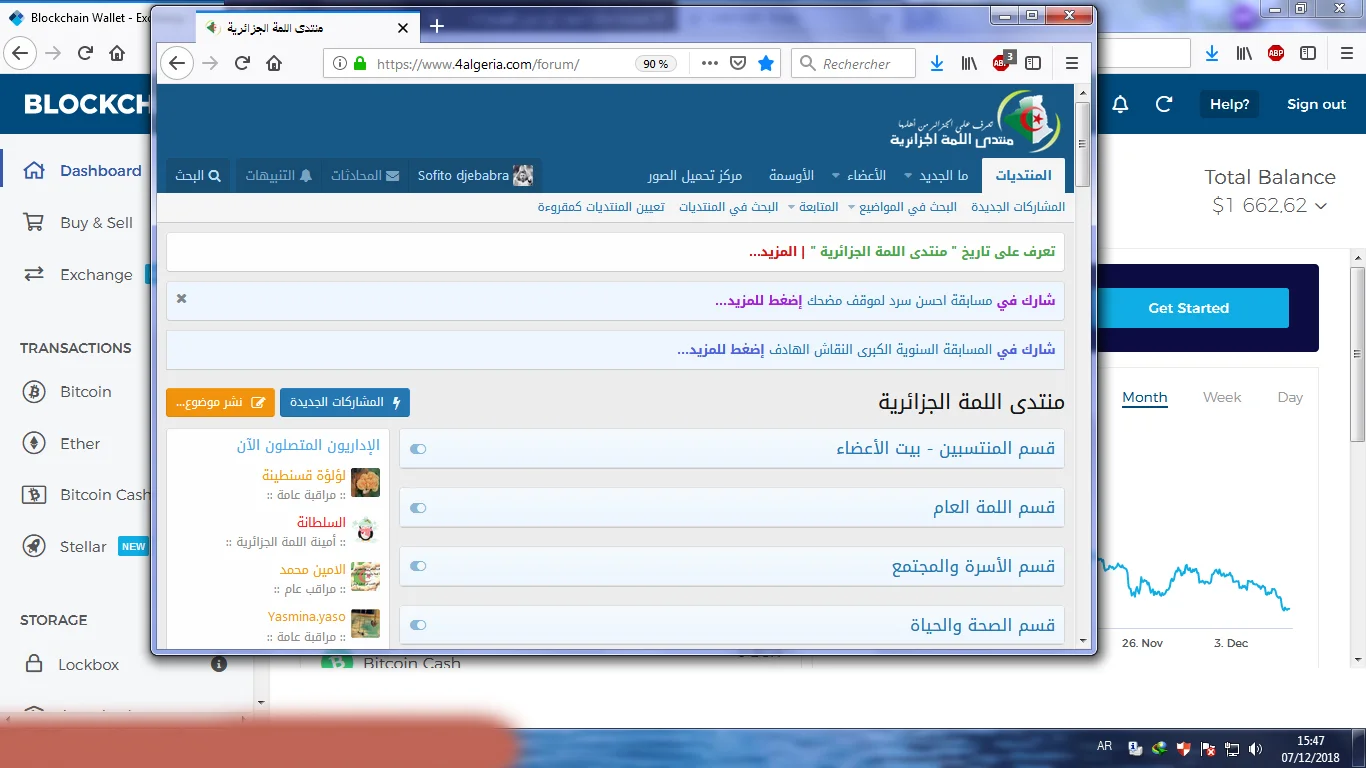1366x768 pixels.
Task: Toggle the قسم اللمة العام section
Action: tap(418, 508)
